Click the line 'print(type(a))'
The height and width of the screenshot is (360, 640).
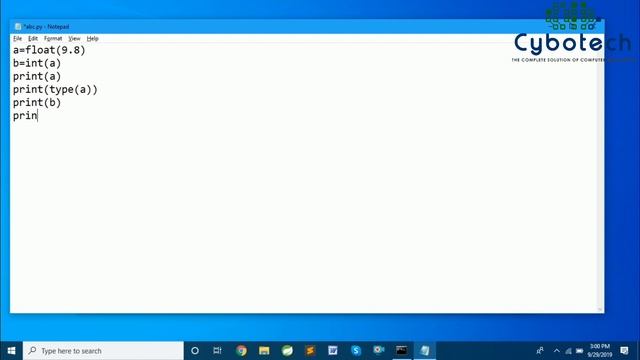coord(55,89)
